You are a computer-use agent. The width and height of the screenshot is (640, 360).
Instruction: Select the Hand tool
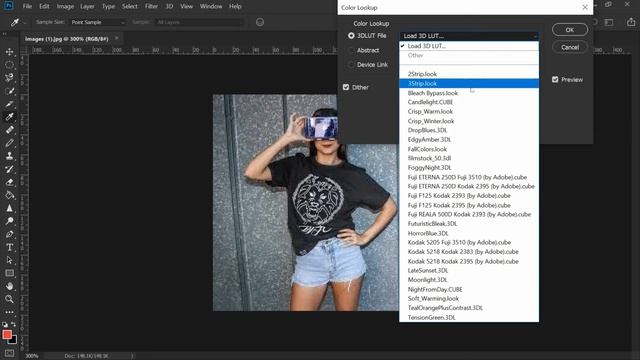9,286
